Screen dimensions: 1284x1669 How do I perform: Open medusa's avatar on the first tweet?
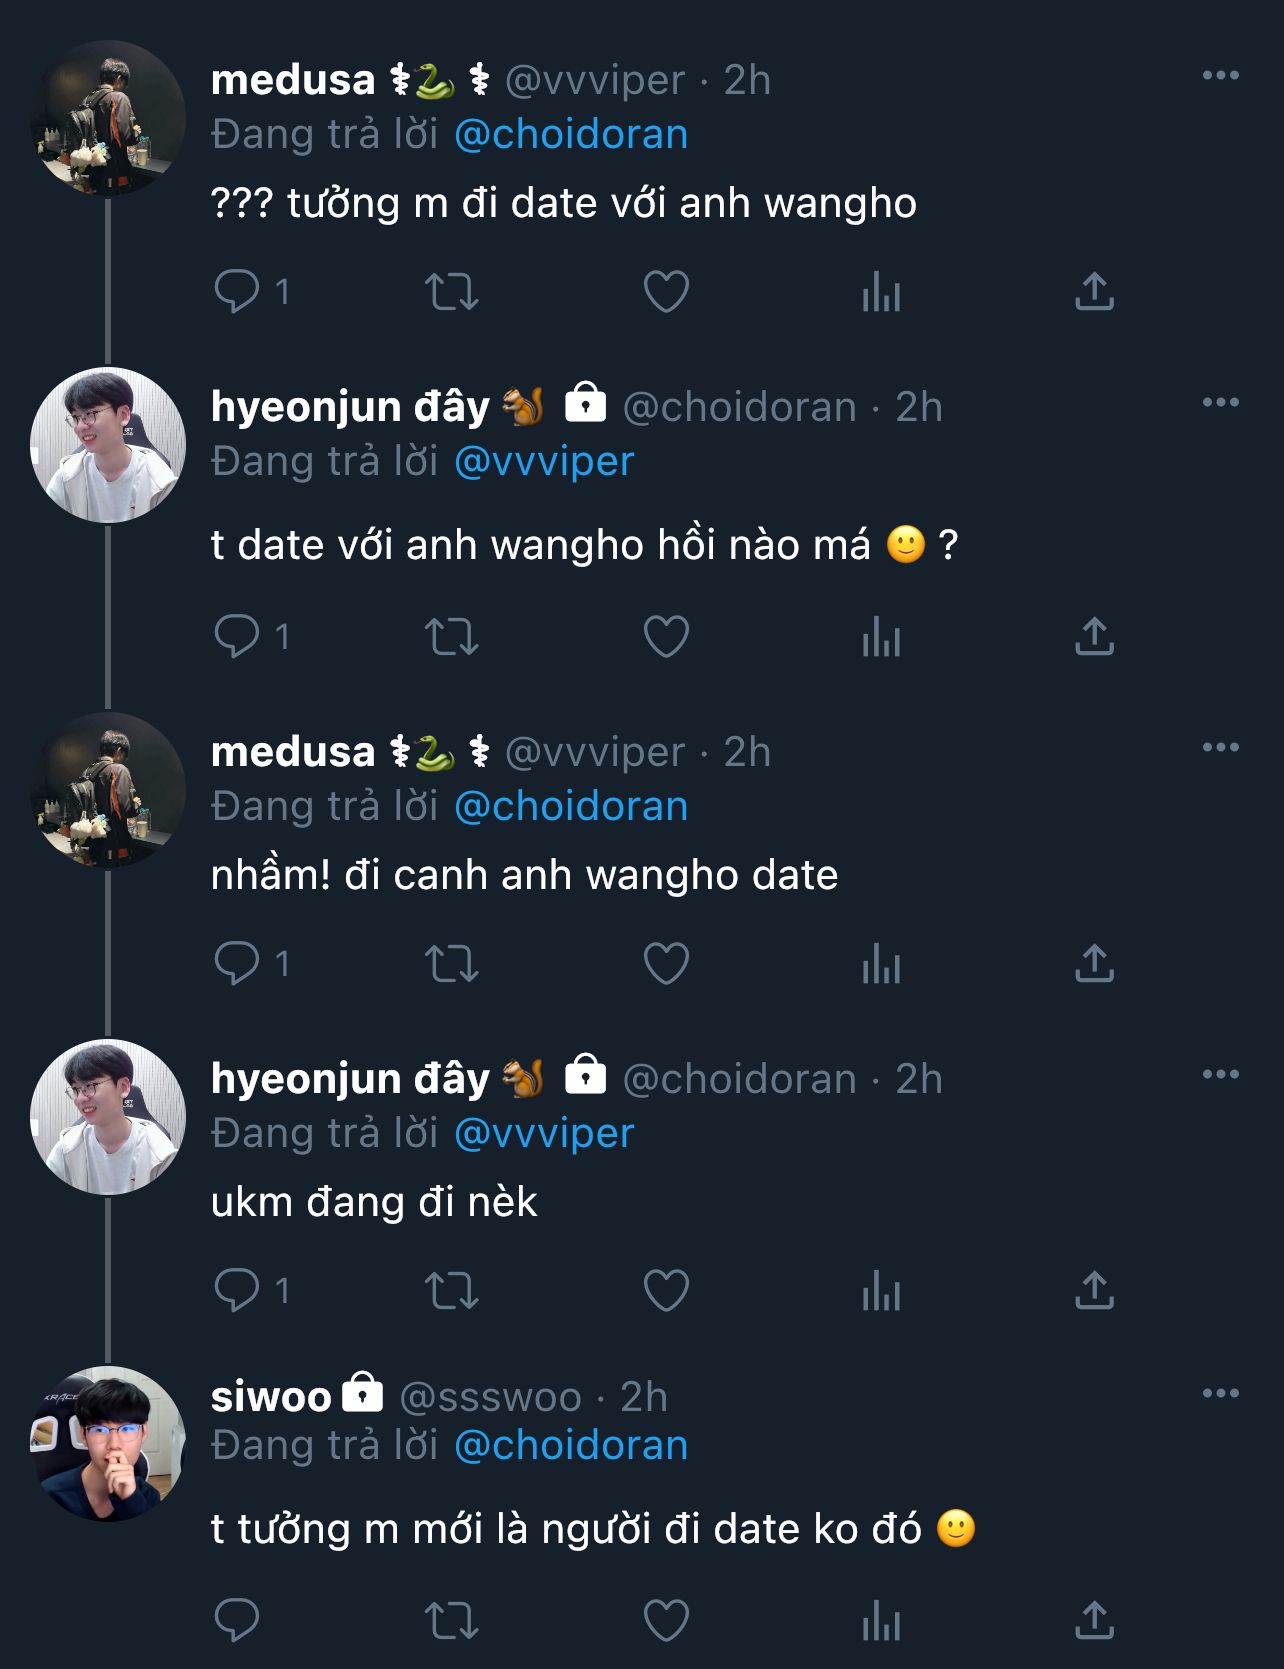[x=108, y=118]
